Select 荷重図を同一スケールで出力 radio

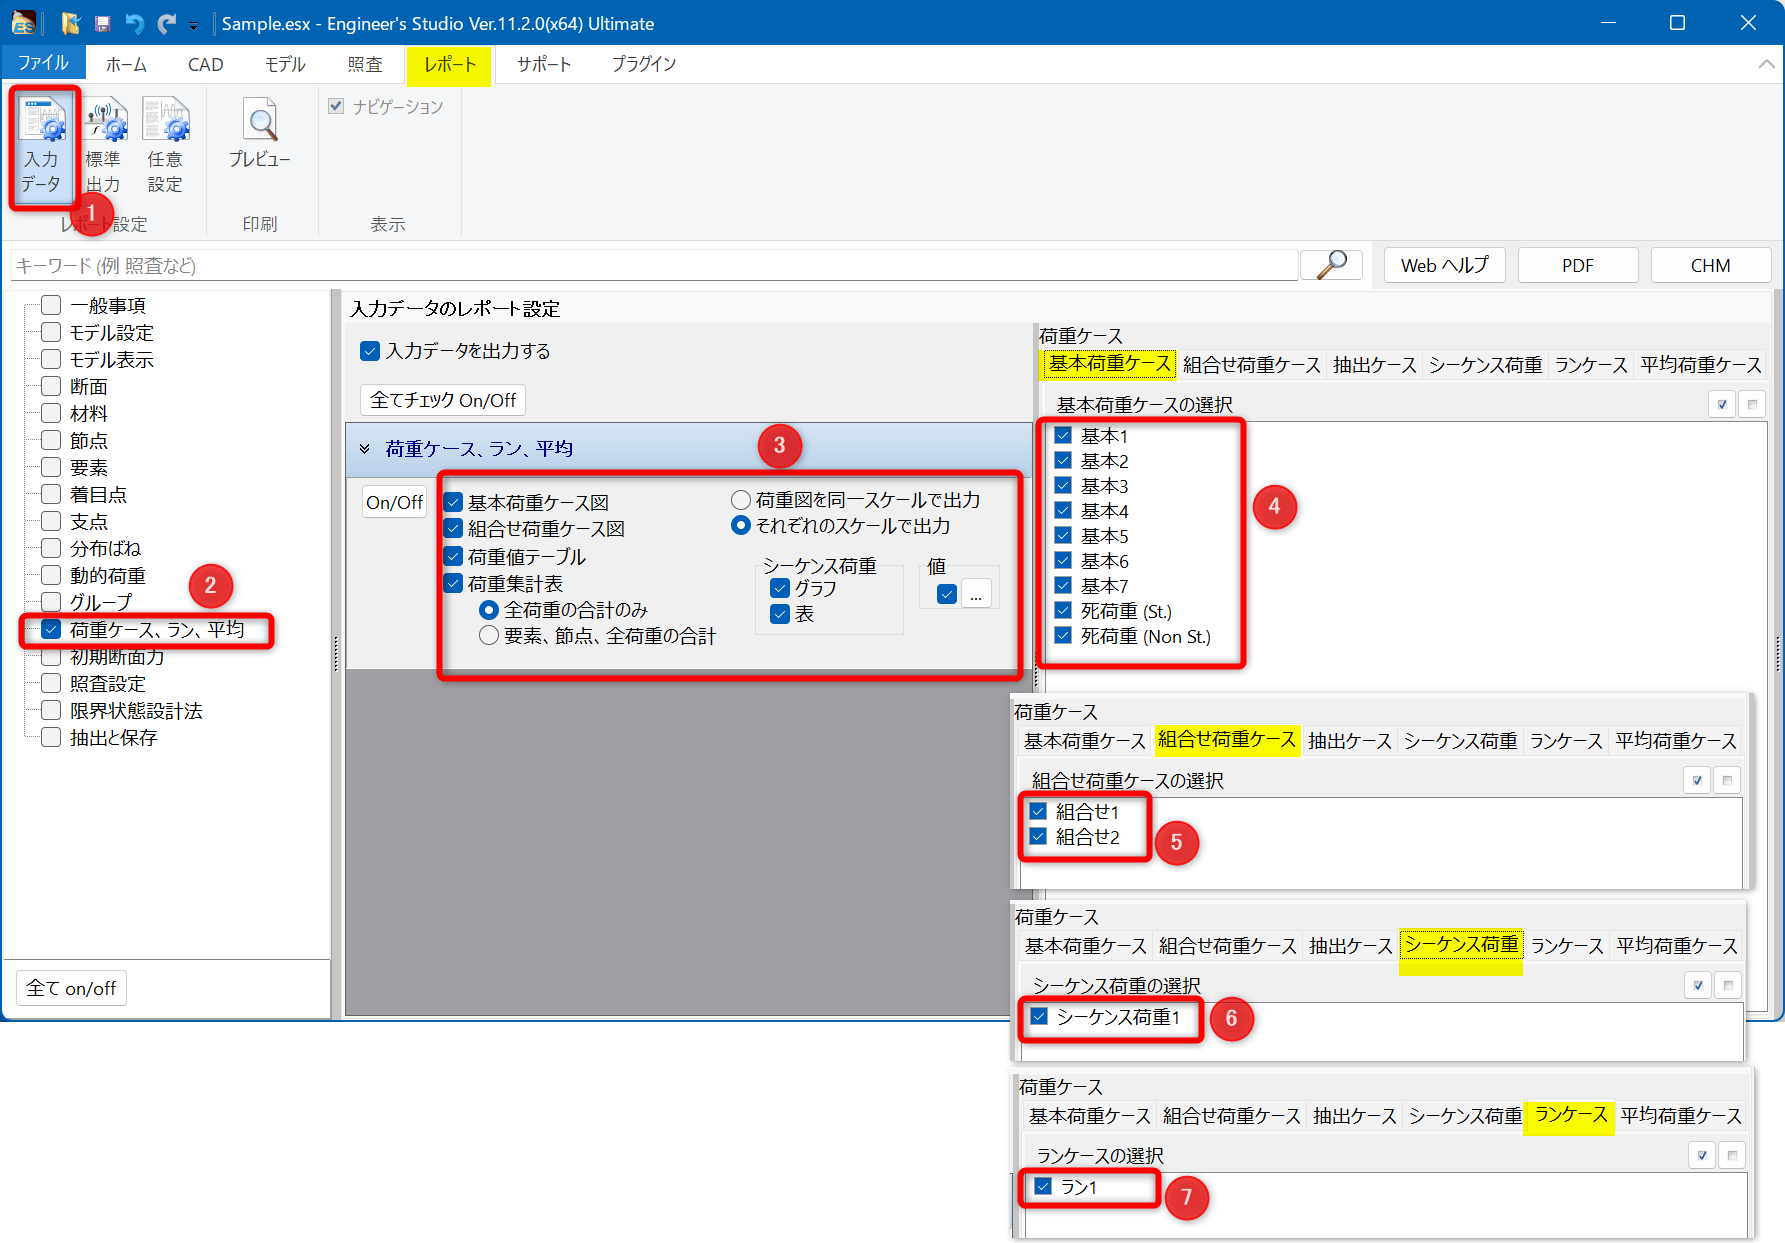click(x=741, y=499)
